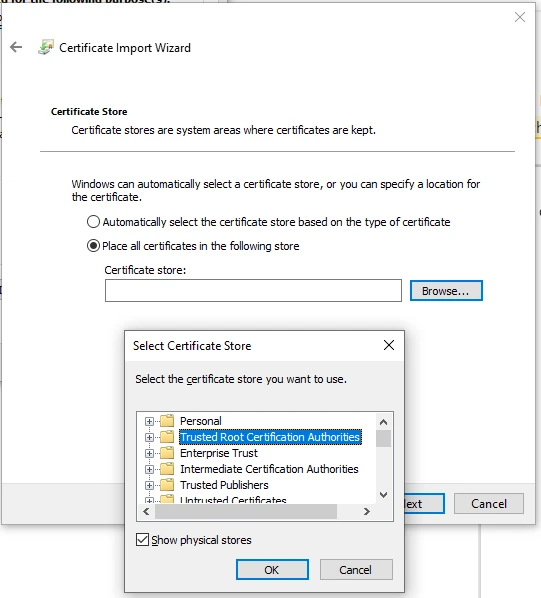Viewport: 541px width, 598px height.
Task: Click the Personal folder icon
Action: click(x=167, y=421)
